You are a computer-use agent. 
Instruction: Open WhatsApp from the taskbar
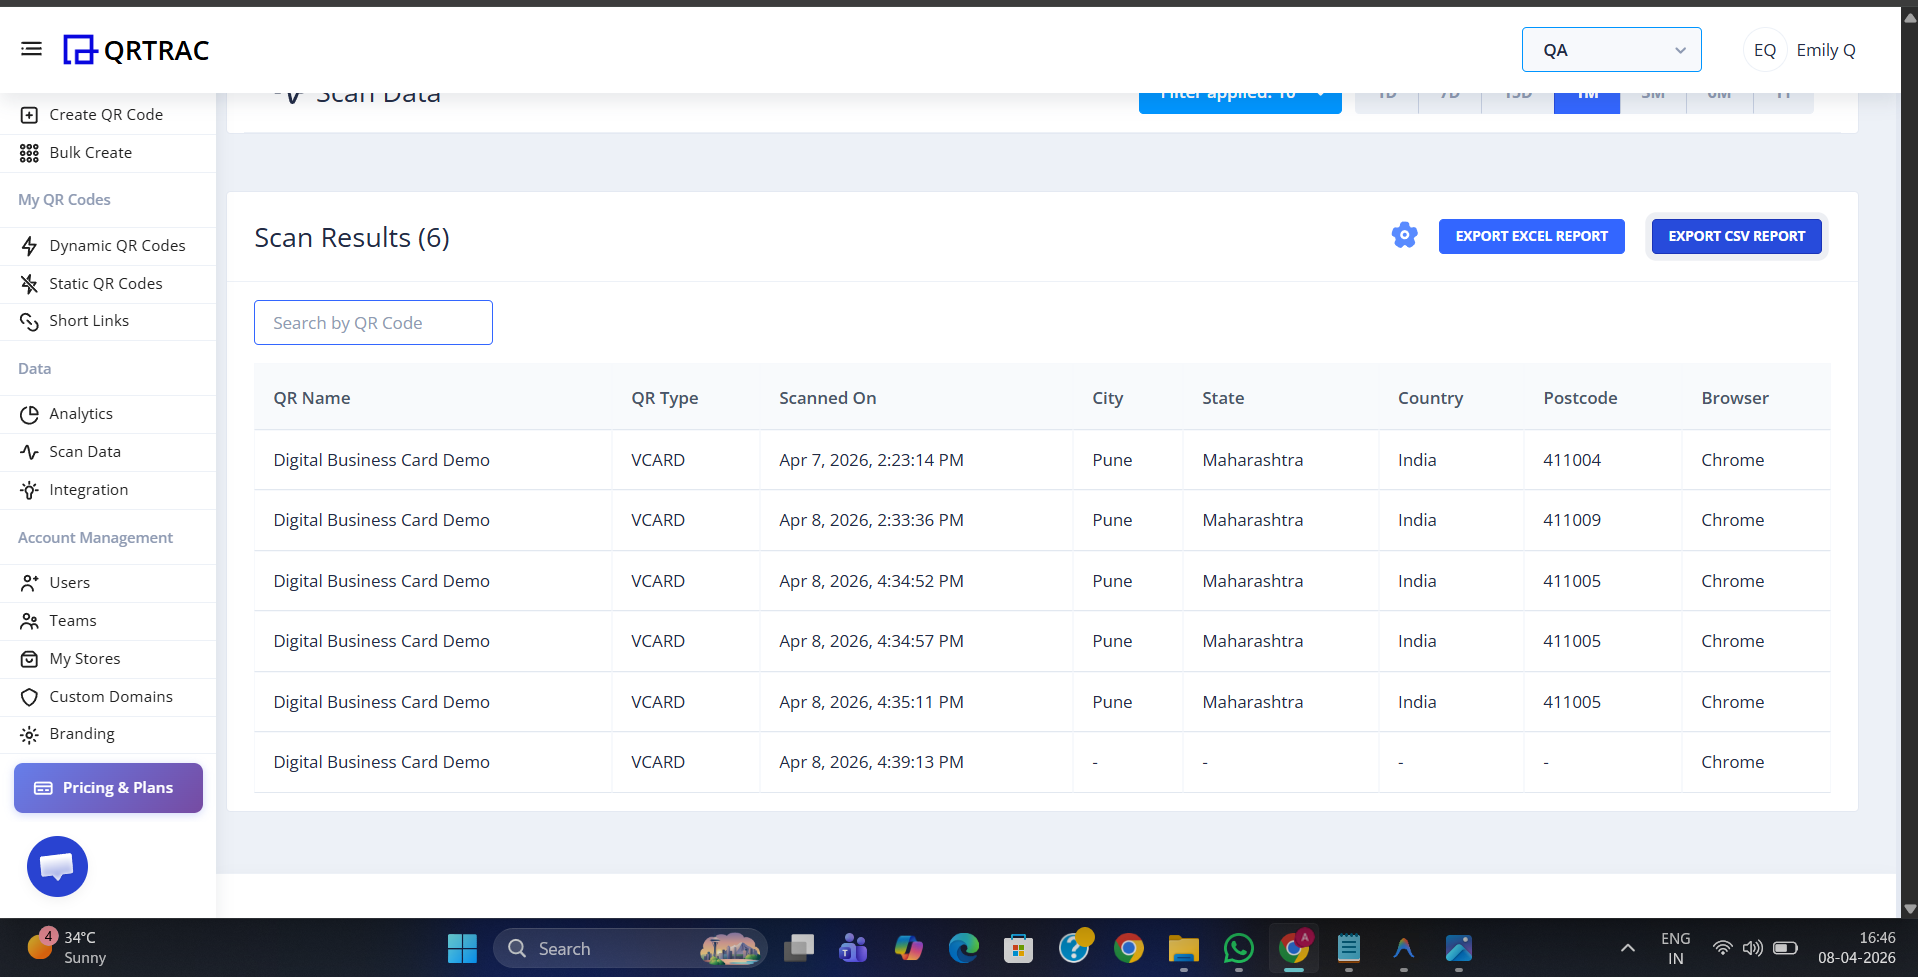tap(1238, 948)
